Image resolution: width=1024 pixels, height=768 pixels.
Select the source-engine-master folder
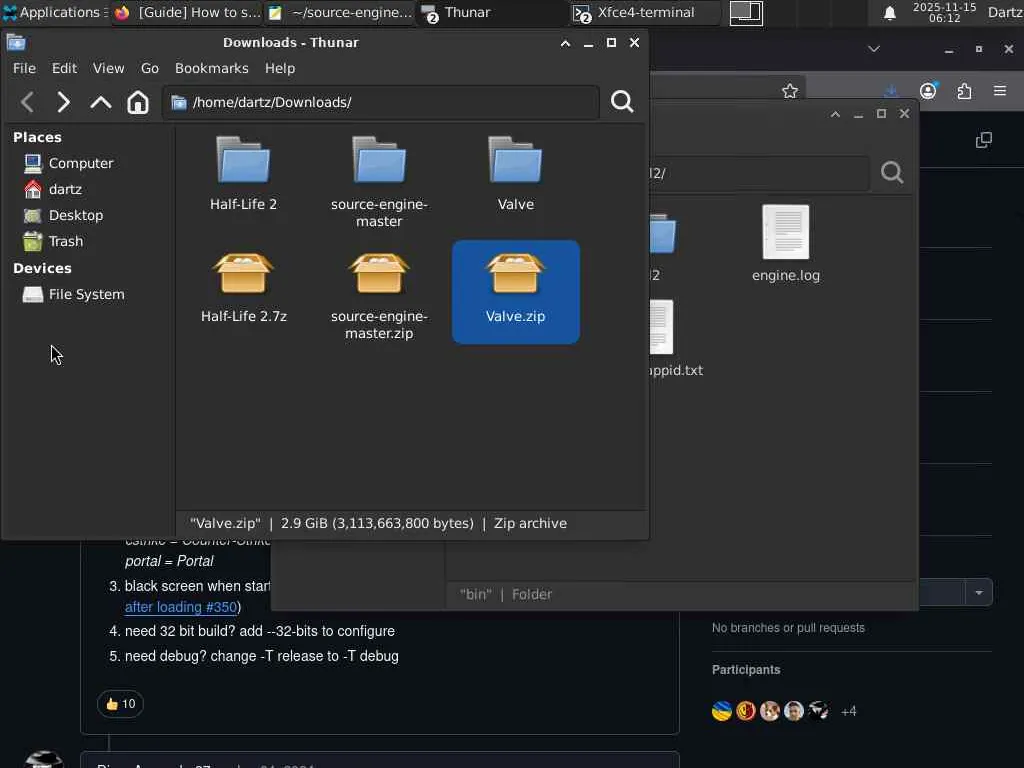379,160
